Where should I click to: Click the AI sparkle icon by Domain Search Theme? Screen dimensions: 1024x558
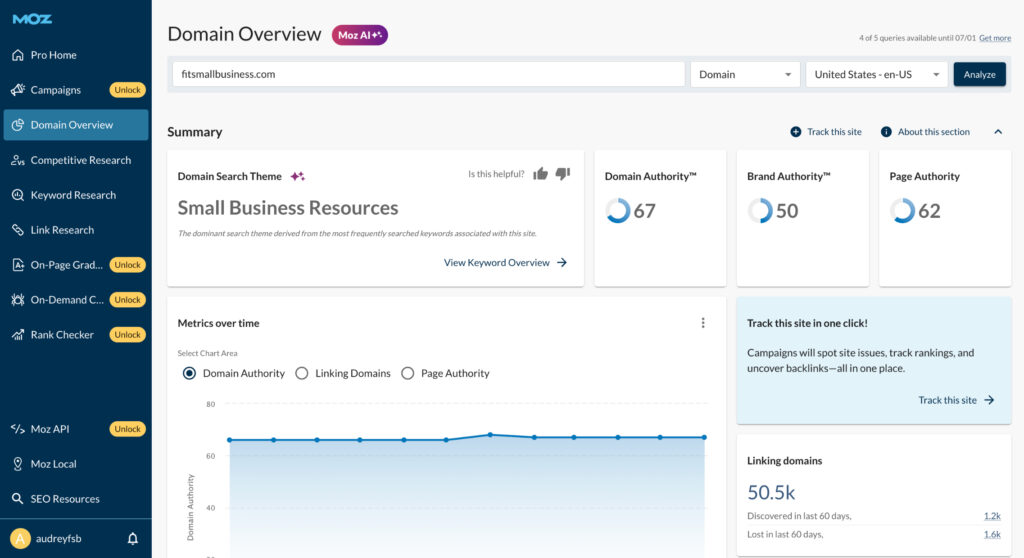tap(298, 176)
